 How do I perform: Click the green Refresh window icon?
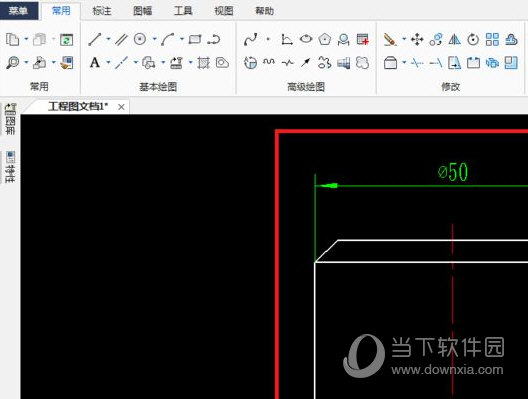click(66, 40)
